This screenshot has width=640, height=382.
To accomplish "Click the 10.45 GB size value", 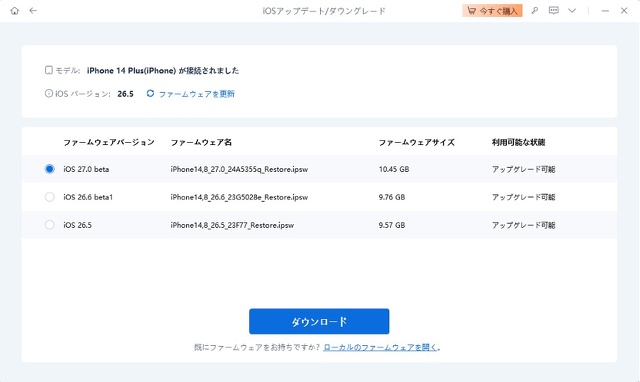I will tap(394, 169).
